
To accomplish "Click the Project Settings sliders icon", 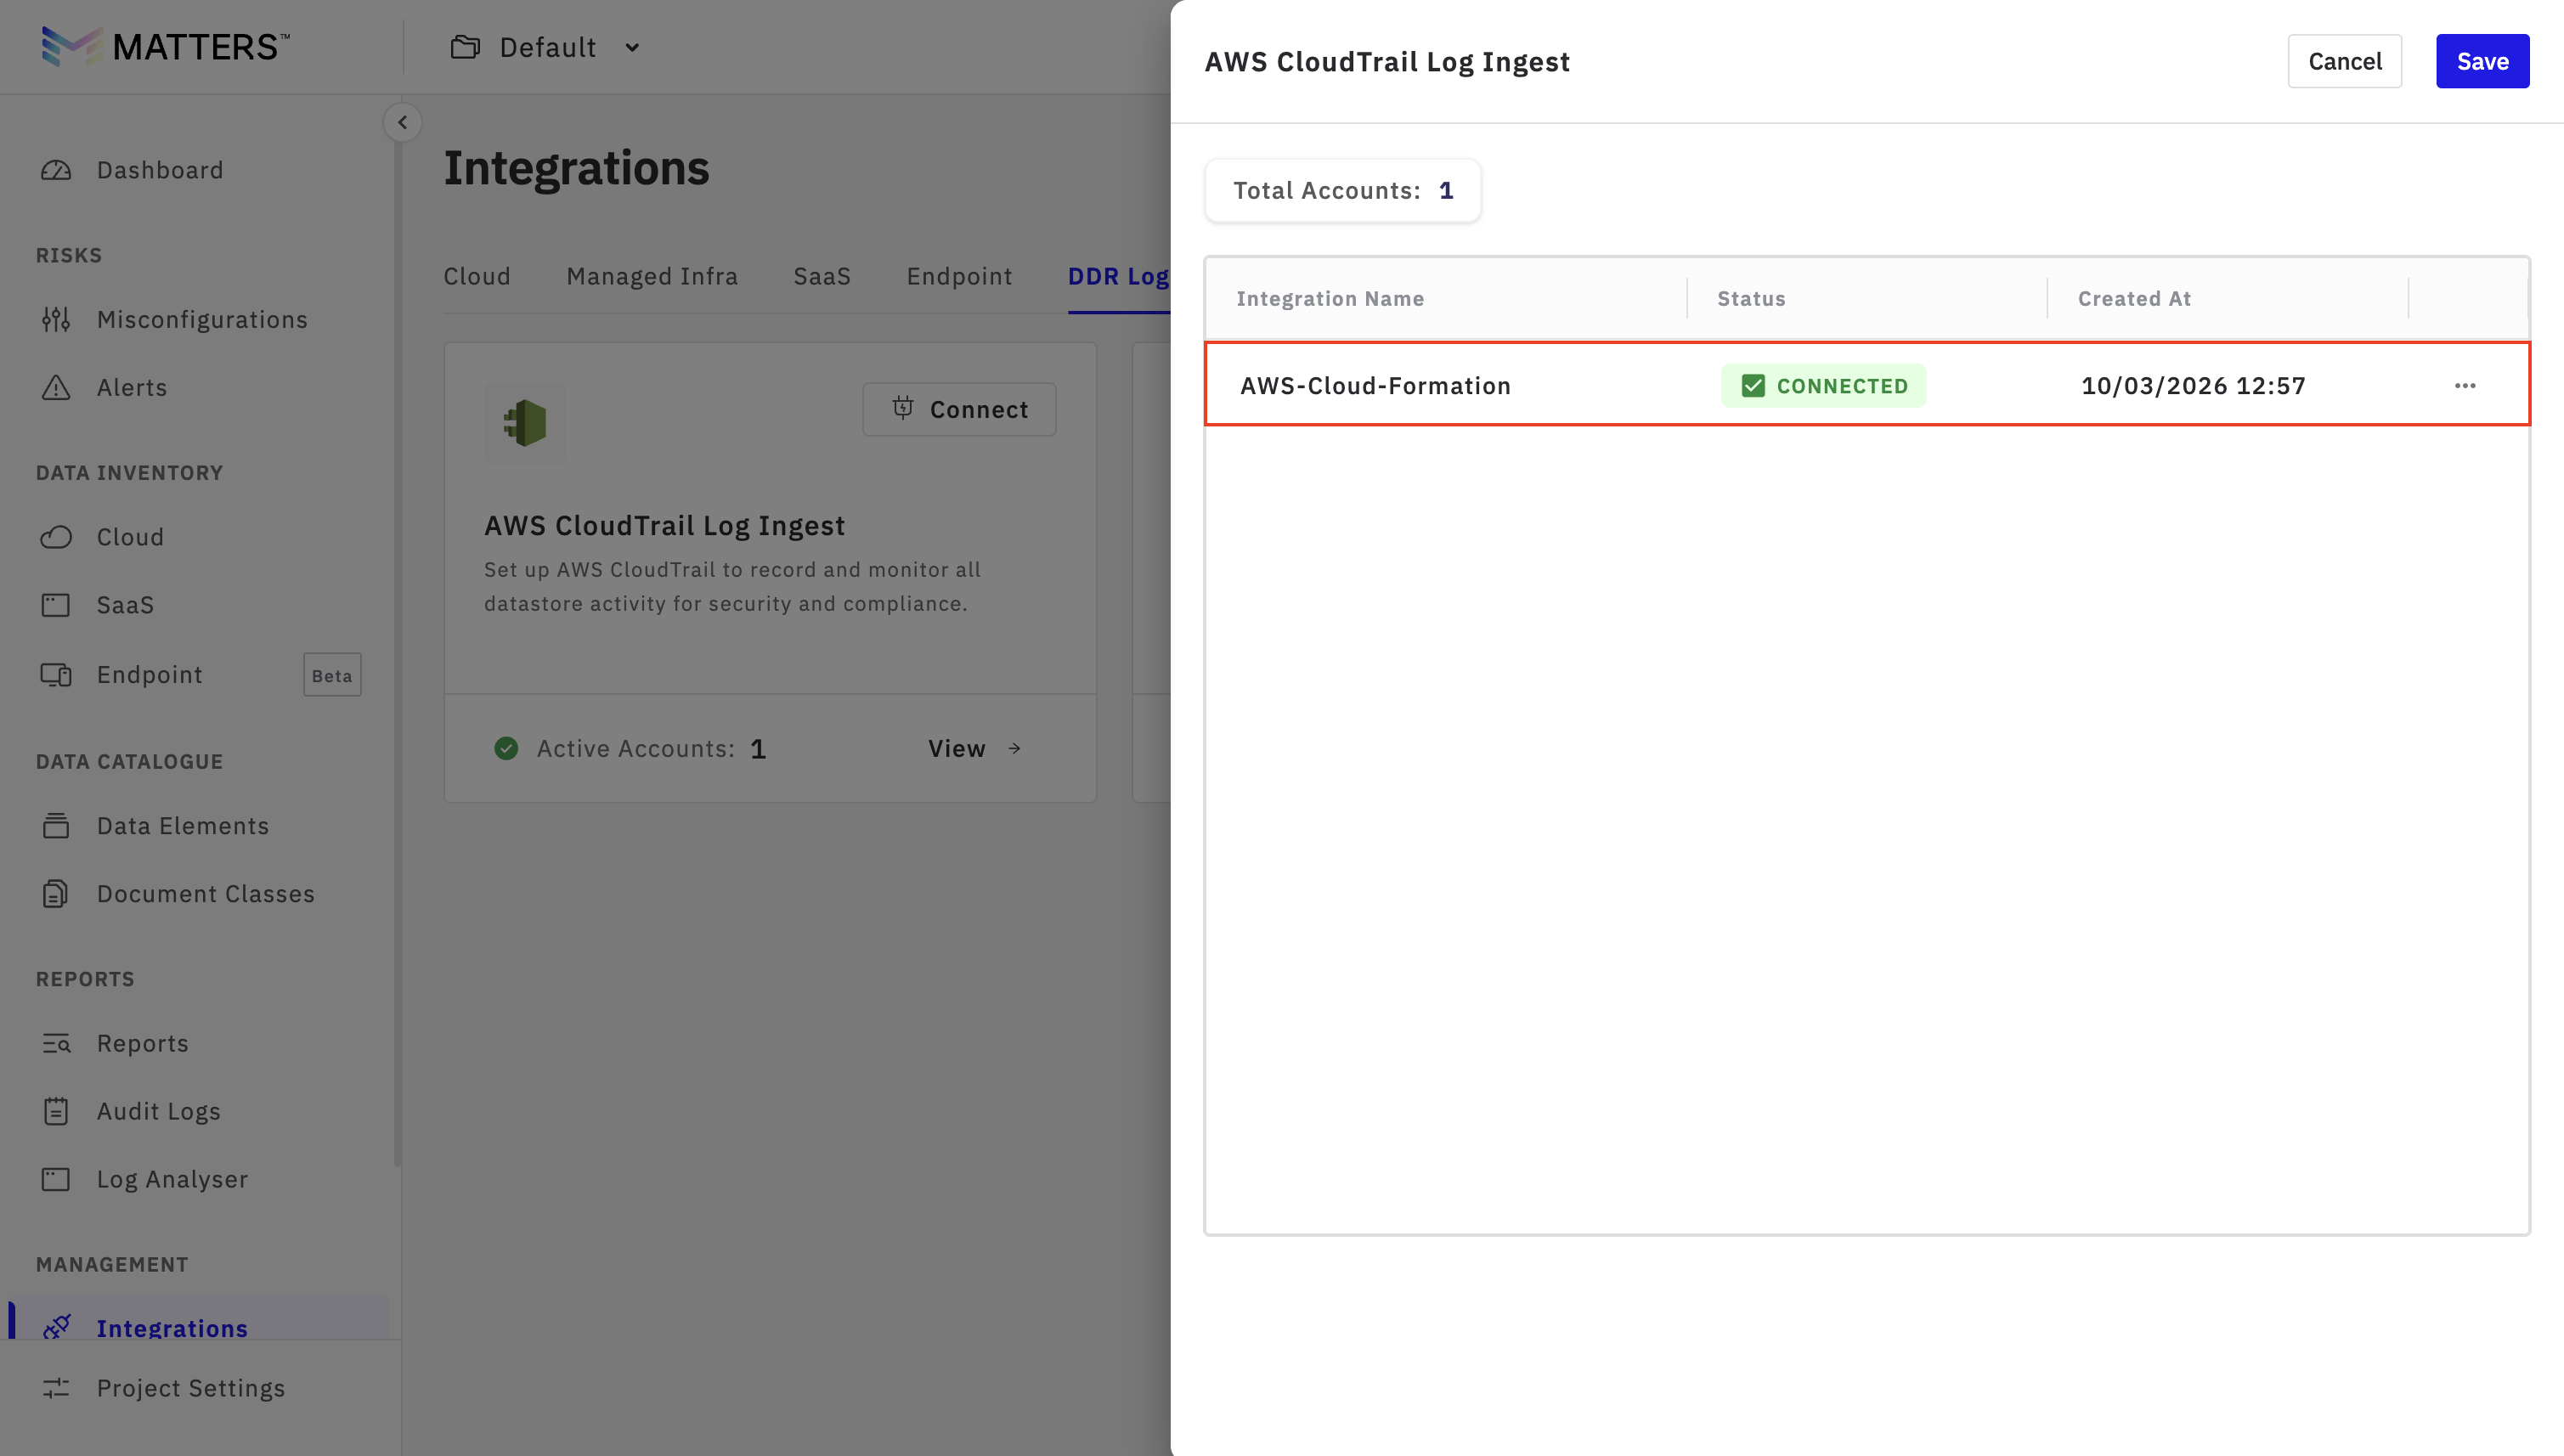I will pyautogui.click(x=56, y=1388).
